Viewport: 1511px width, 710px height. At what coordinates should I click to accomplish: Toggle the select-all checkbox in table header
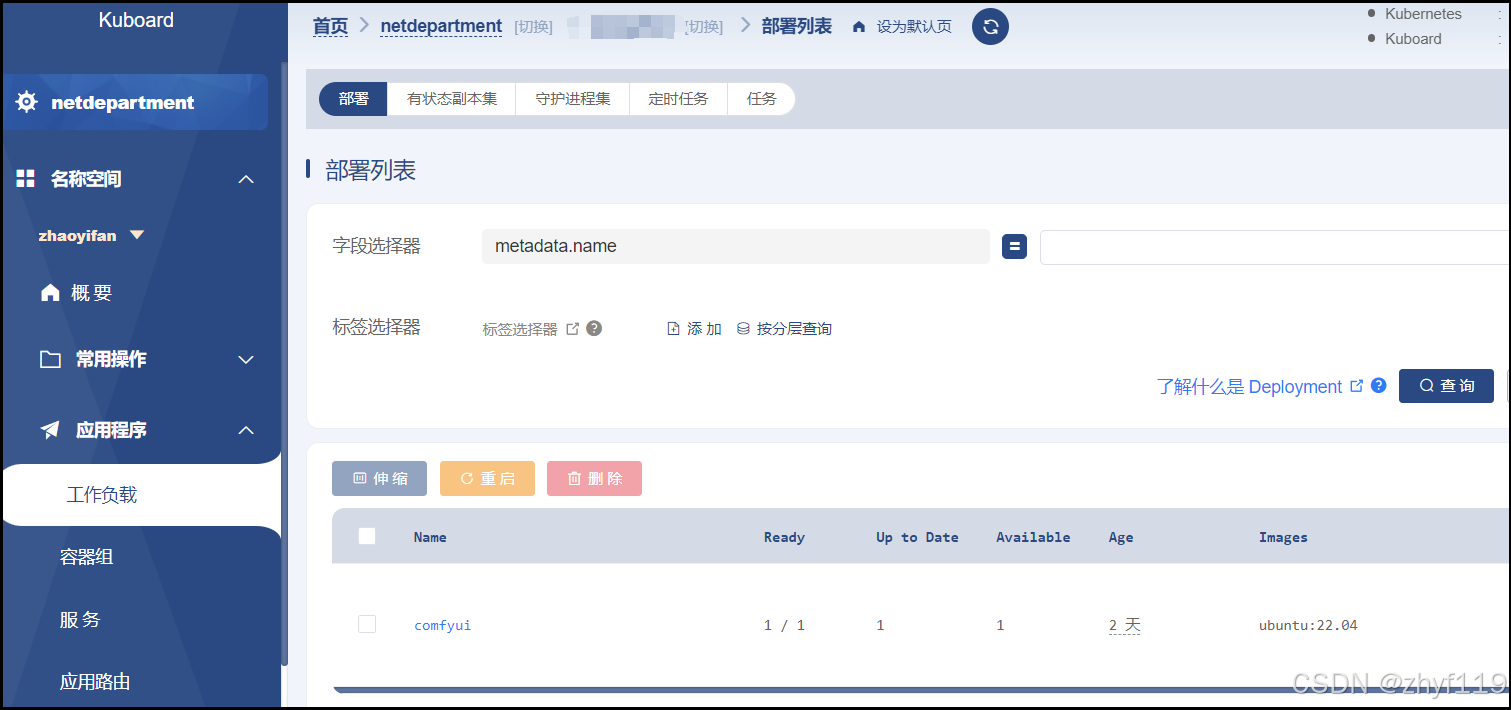coord(367,536)
